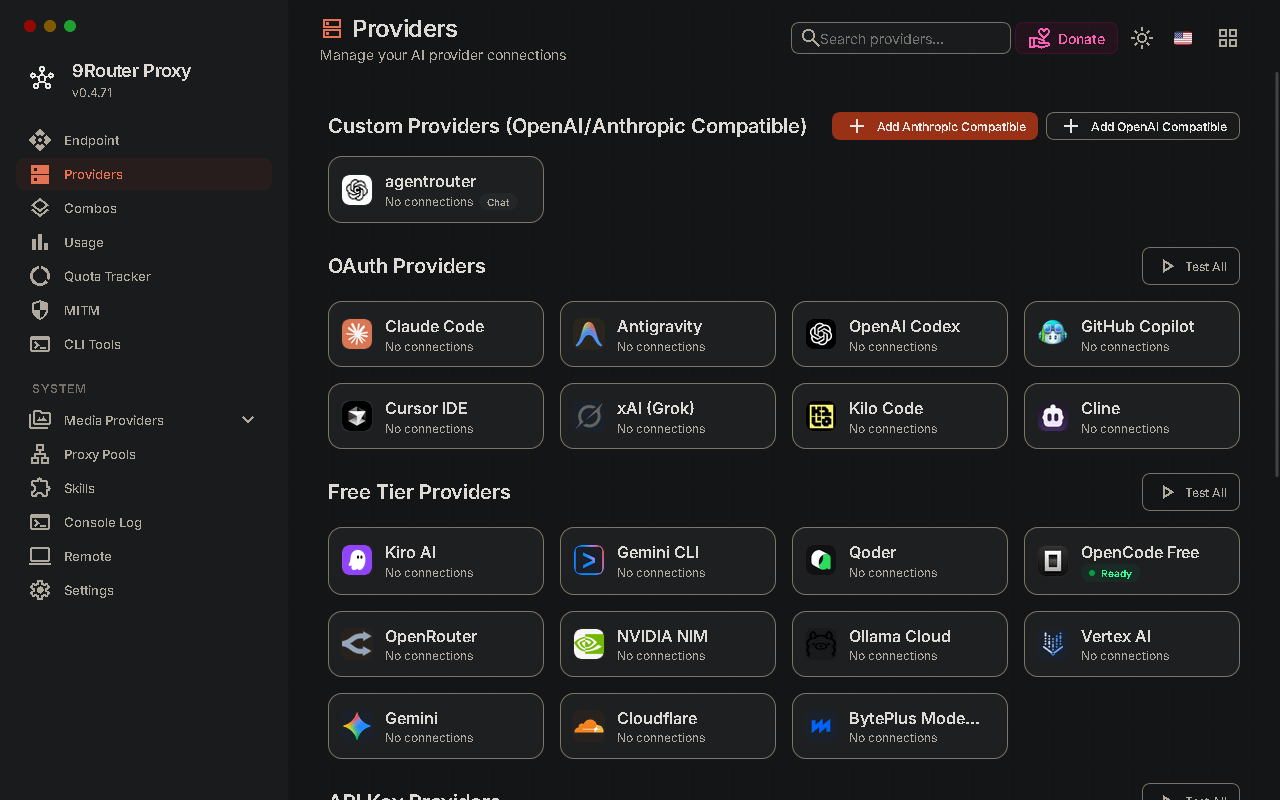This screenshot has width=1280, height=800.
Task: Test all OAuth Providers
Action: point(1191,266)
